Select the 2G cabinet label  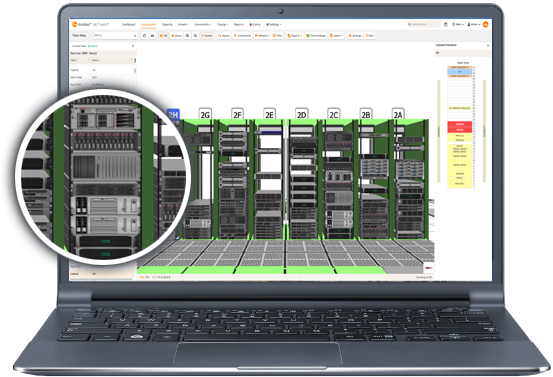pyautogui.click(x=205, y=114)
